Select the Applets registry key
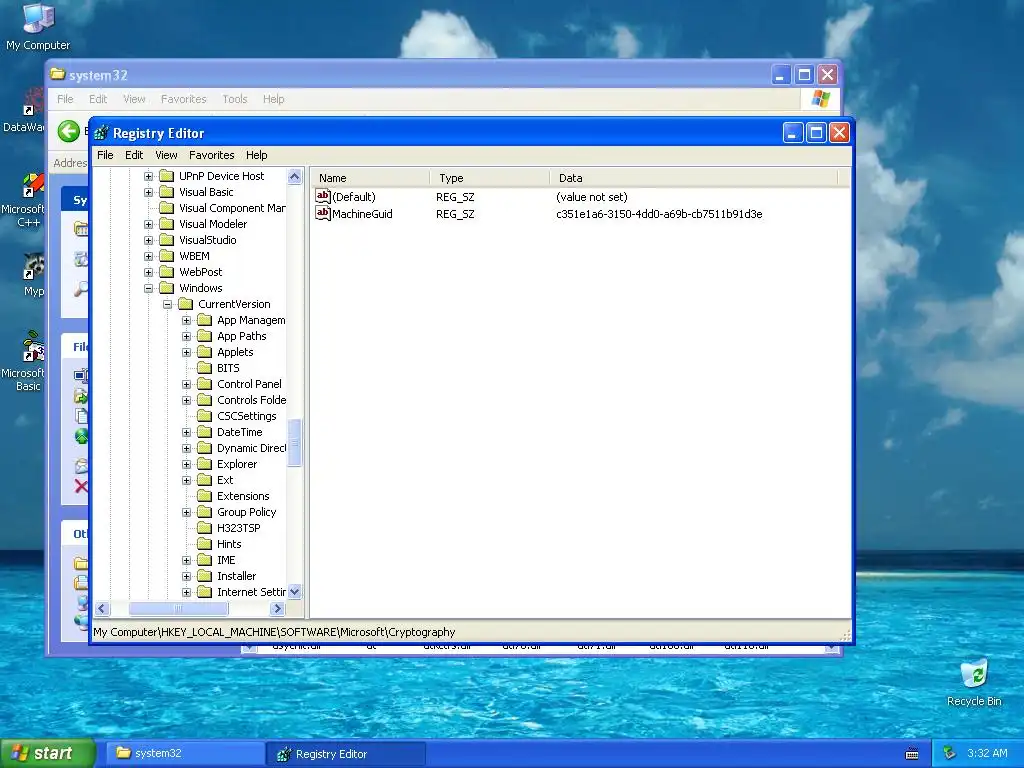The width and height of the screenshot is (1024, 768). (x=235, y=352)
